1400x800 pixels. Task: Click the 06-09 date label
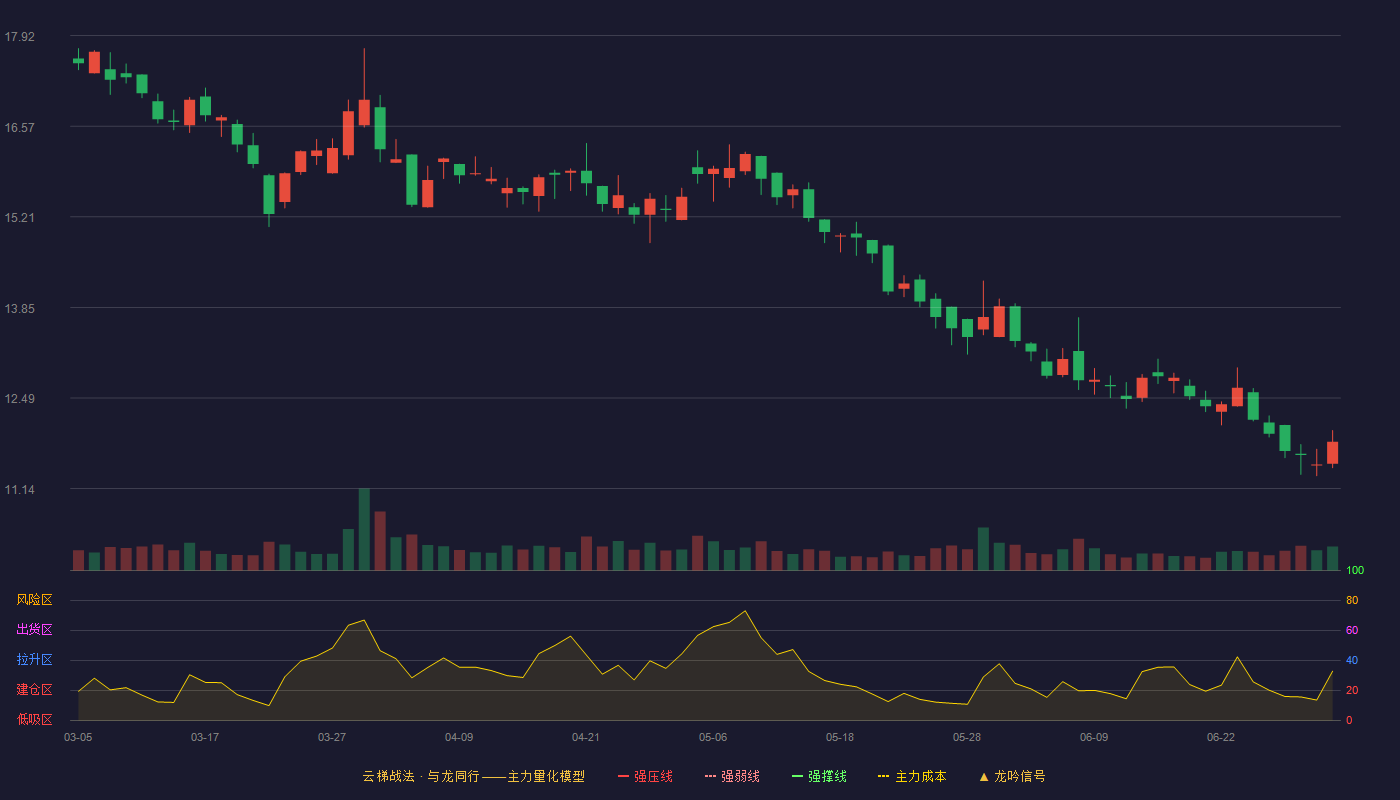(1094, 737)
